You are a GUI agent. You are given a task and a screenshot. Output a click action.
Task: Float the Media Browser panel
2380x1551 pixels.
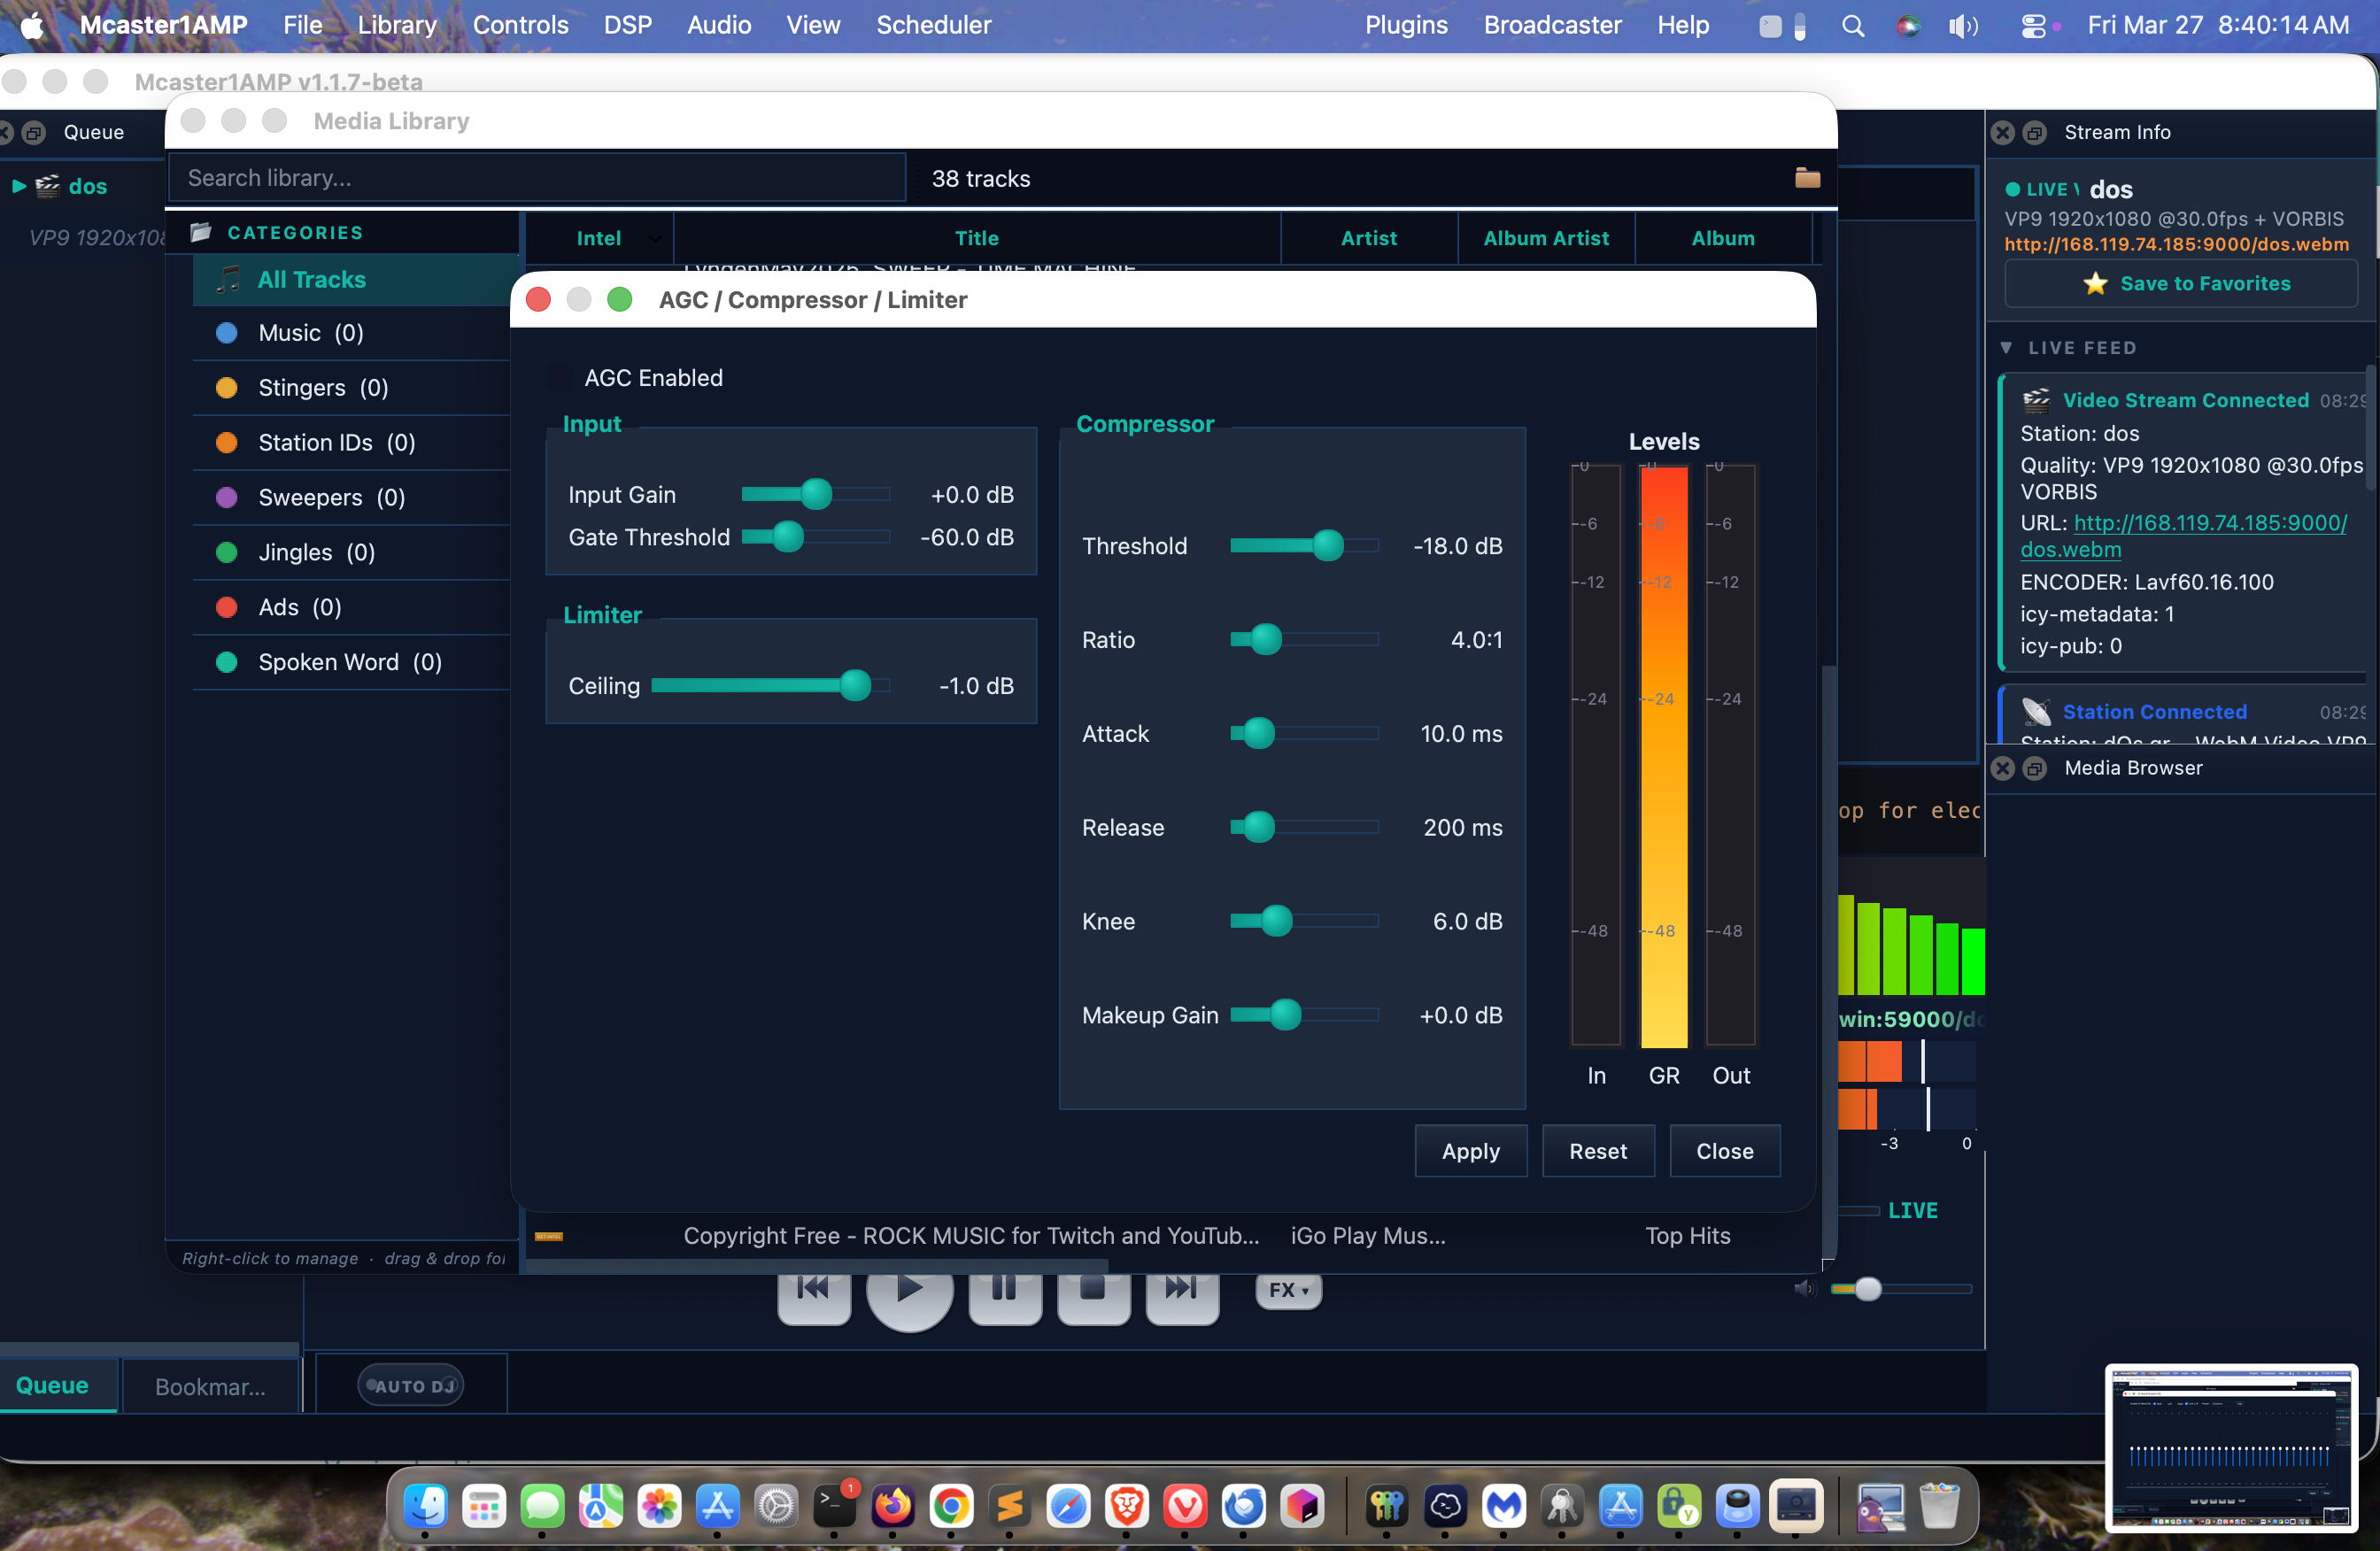tap(2035, 768)
